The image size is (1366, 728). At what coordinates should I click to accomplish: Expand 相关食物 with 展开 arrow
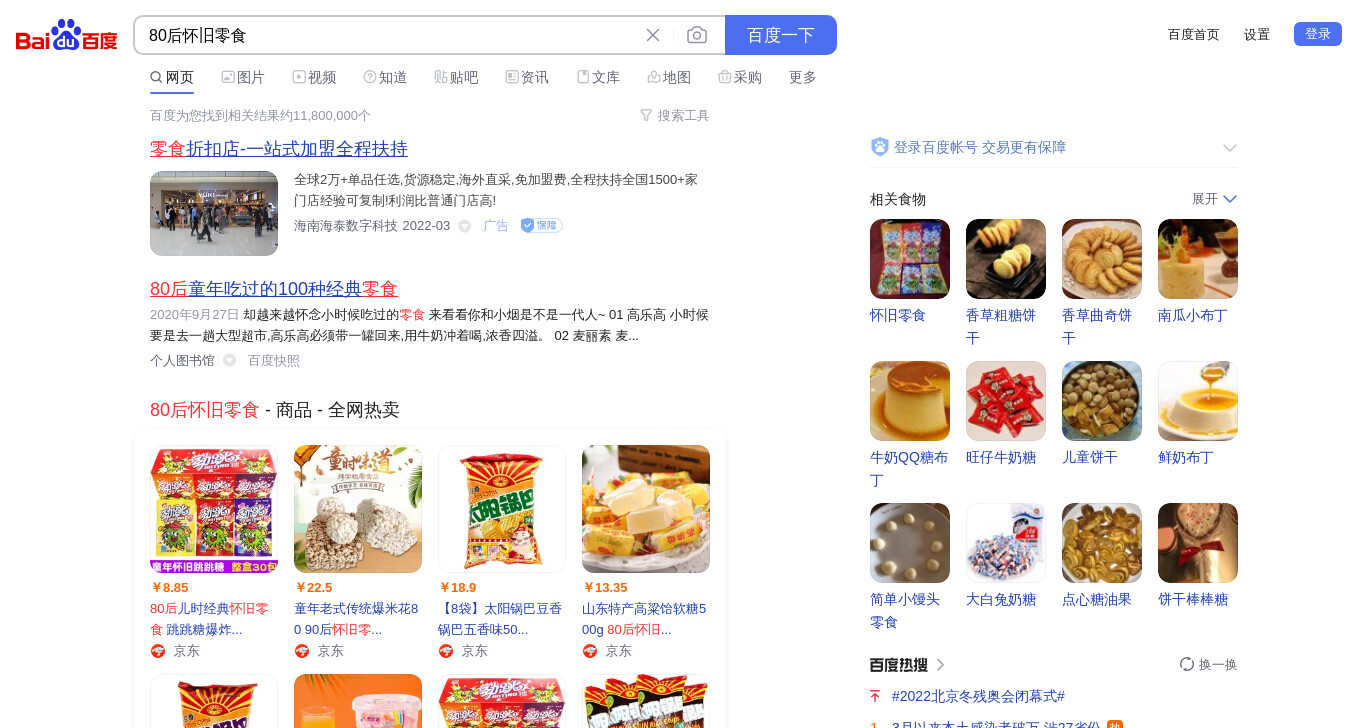pos(1230,199)
